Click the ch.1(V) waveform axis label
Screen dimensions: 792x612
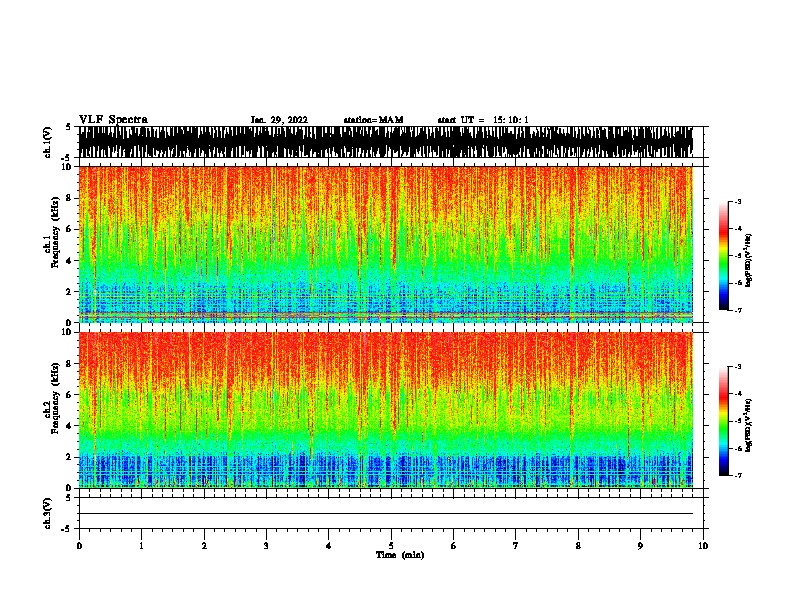tap(47, 142)
